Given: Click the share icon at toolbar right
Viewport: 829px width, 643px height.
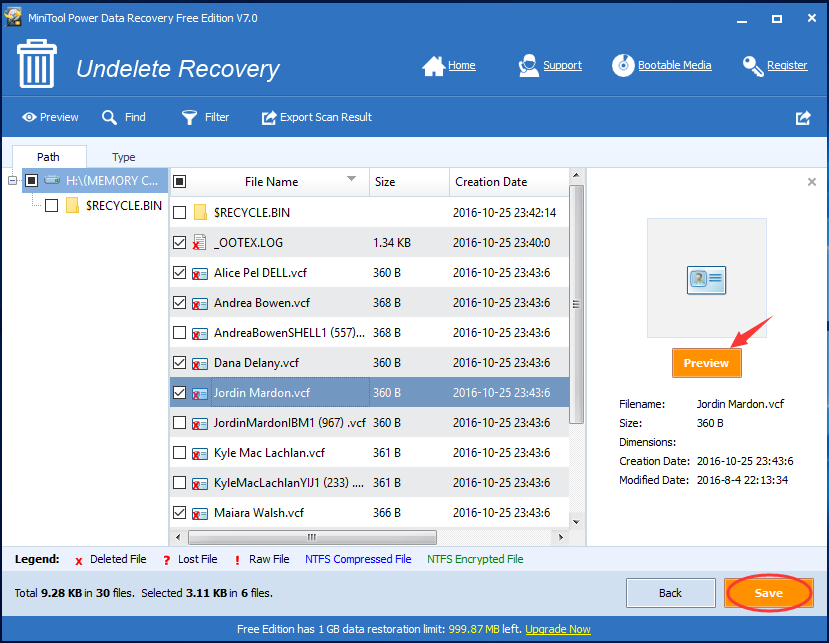Looking at the screenshot, I should click(803, 118).
